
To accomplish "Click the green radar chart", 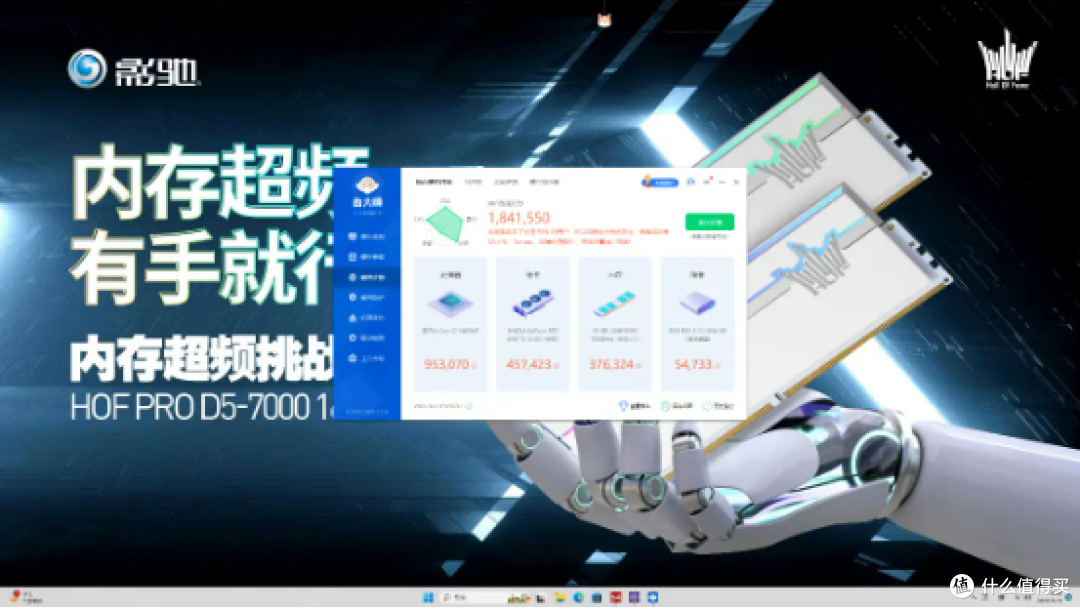I will 445,223.
